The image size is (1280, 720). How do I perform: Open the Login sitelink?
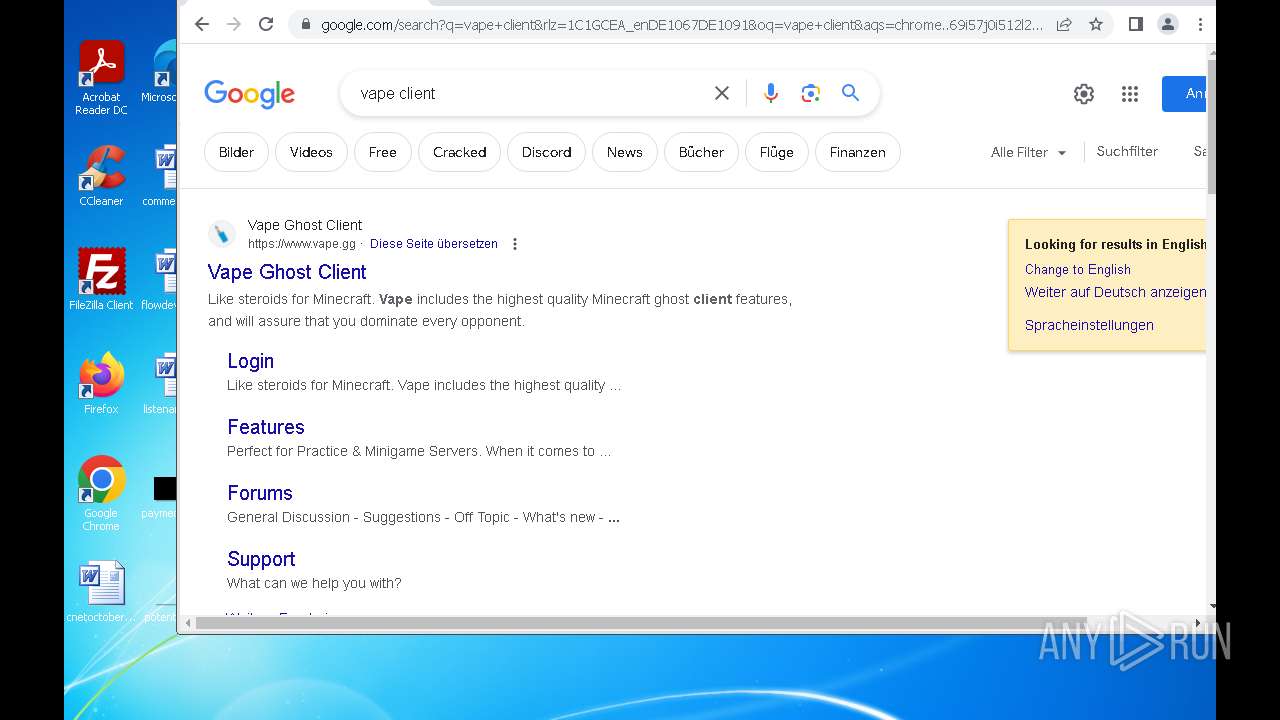250,361
